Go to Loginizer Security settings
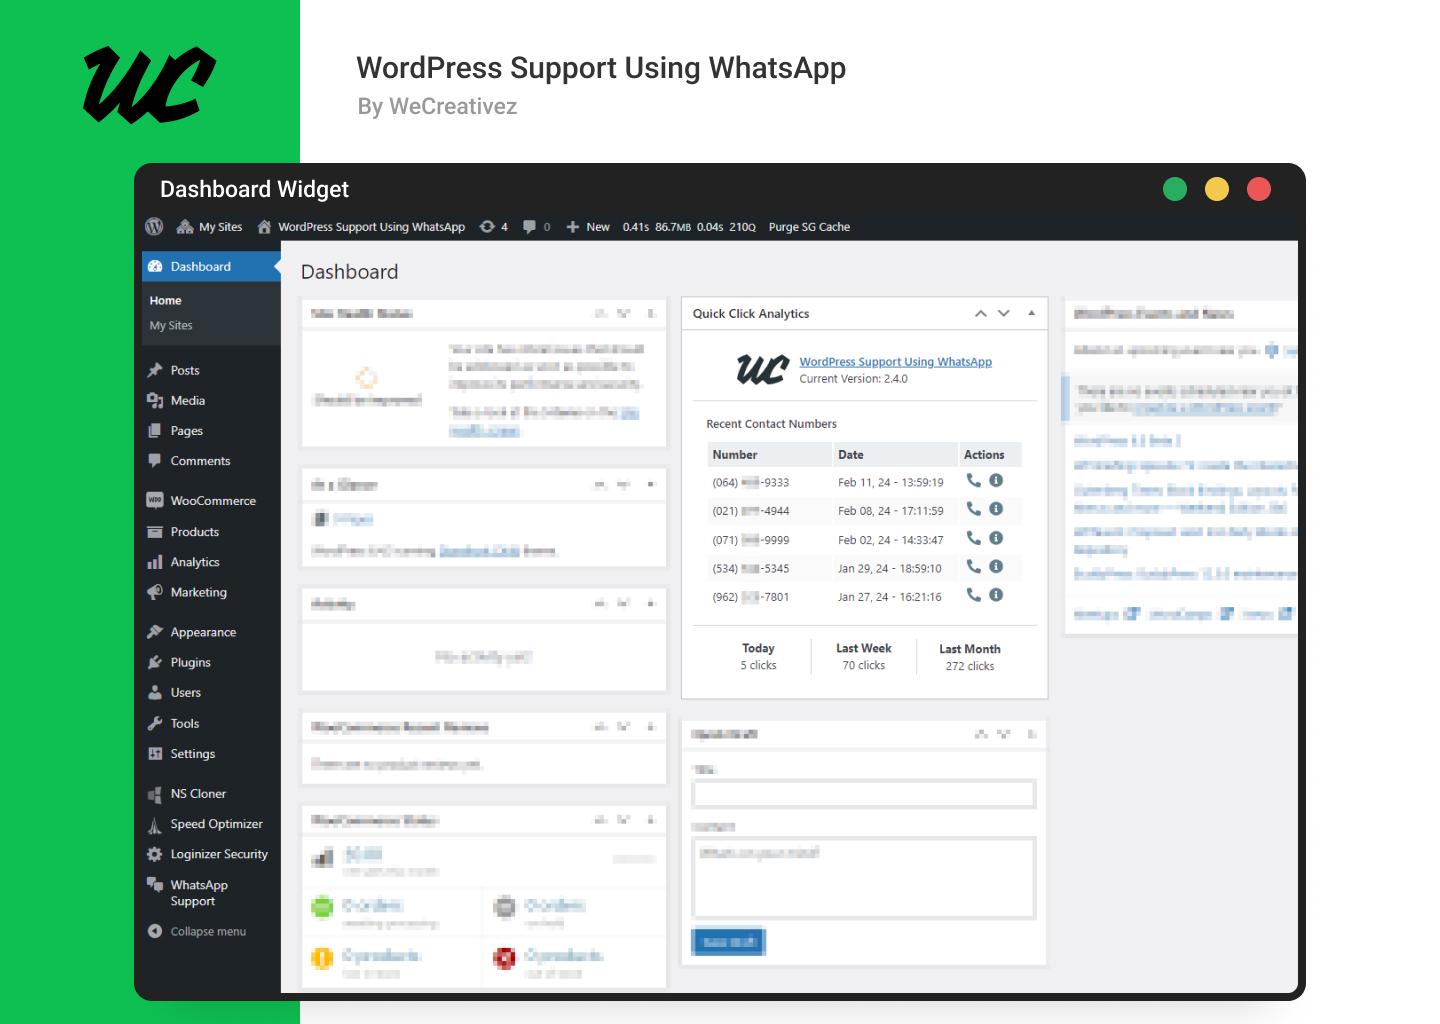 (x=211, y=854)
